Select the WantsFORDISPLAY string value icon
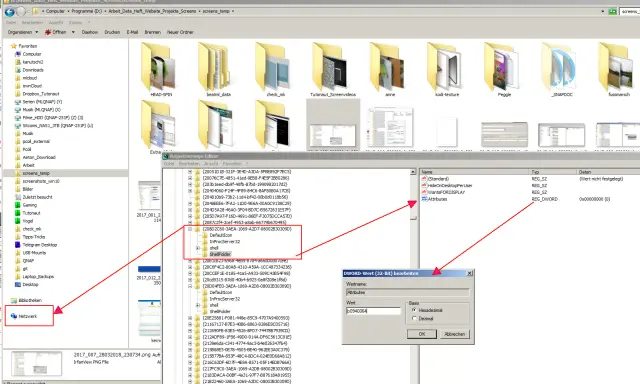The width and height of the screenshot is (640, 384). tap(424, 192)
